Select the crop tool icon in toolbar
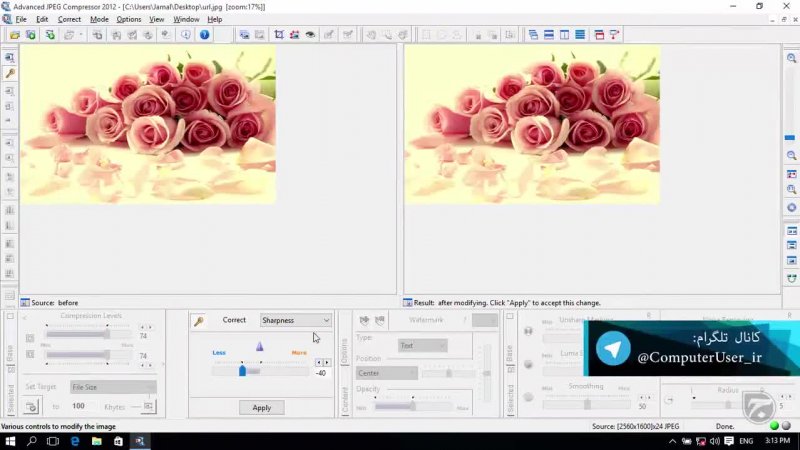This screenshot has width=800, height=450. (279, 34)
